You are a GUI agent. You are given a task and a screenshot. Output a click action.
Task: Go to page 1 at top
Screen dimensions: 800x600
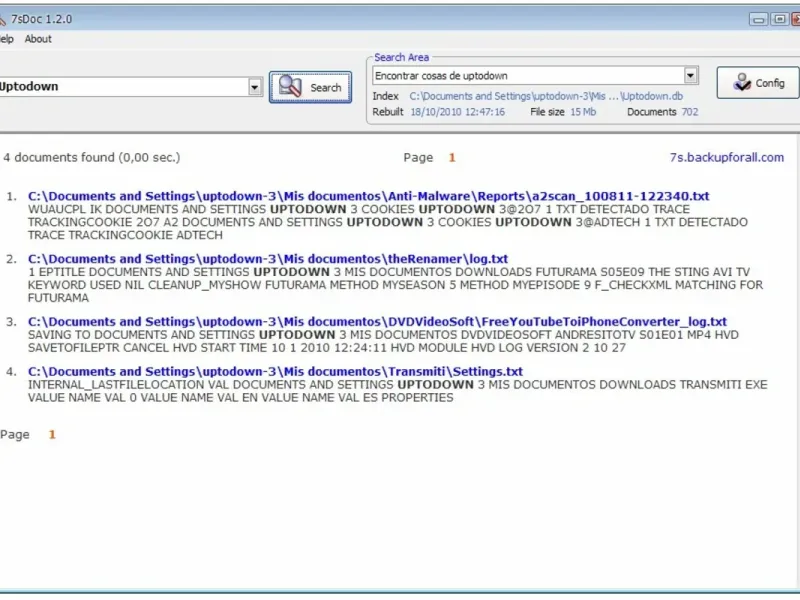[452, 158]
